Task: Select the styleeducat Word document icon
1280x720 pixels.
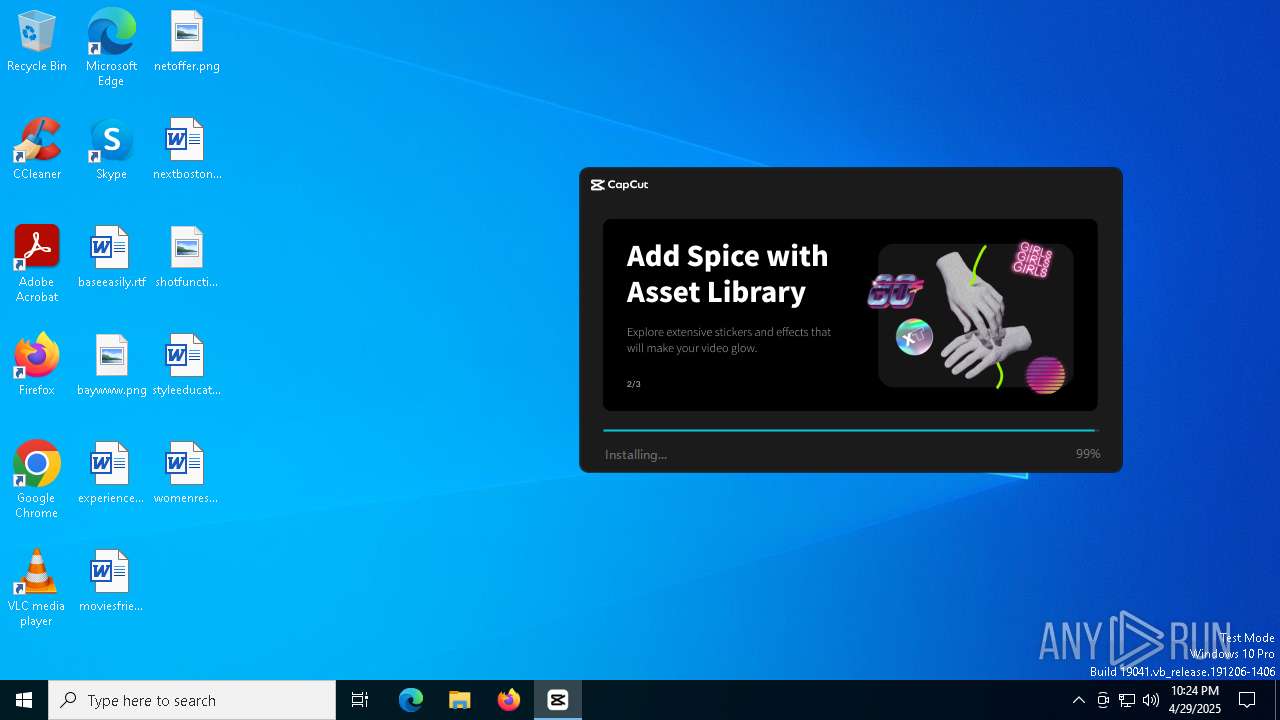Action: (x=186, y=366)
